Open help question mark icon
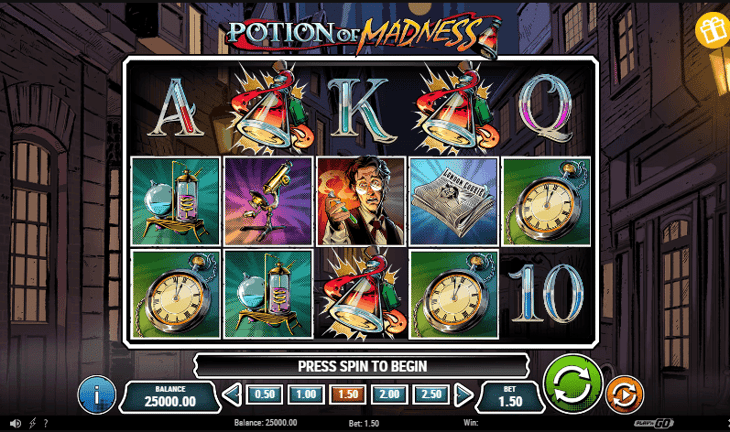 pyautogui.click(x=46, y=423)
